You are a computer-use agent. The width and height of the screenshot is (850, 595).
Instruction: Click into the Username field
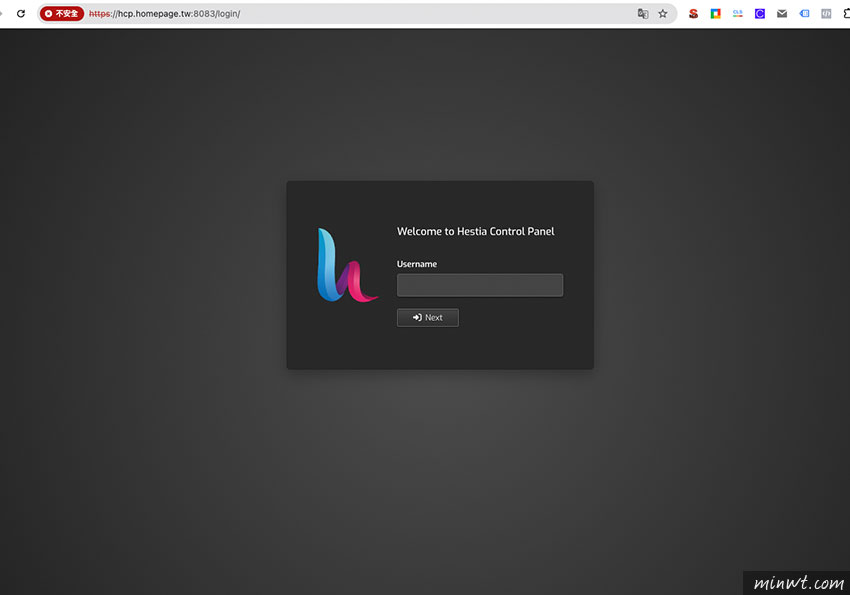tap(480, 285)
